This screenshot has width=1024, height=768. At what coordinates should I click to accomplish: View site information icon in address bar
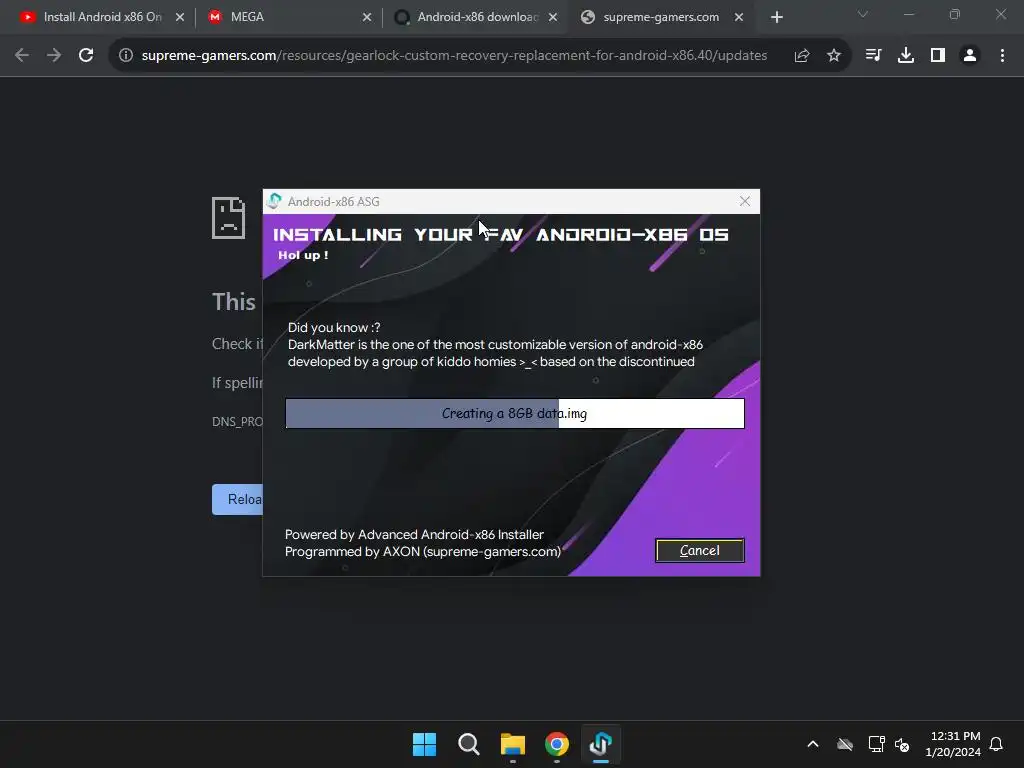point(125,56)
